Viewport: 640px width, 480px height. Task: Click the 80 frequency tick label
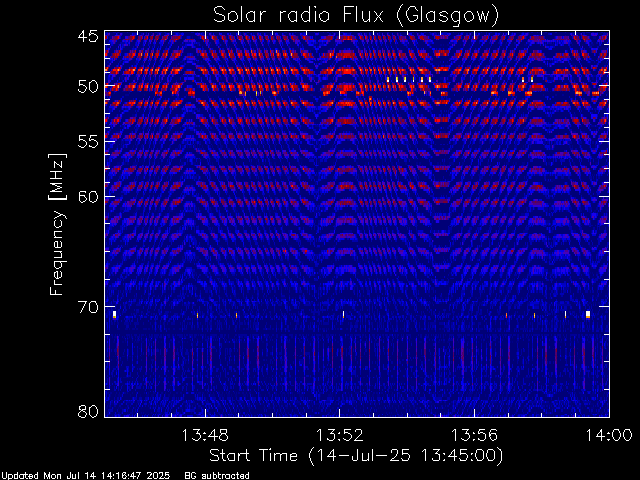(88, 411)
